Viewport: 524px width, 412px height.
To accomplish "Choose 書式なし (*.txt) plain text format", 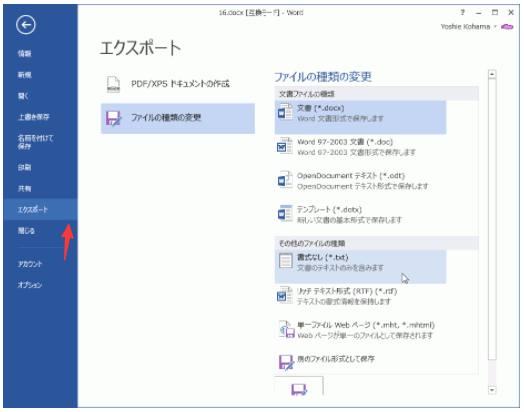I will tap(360, 267).
